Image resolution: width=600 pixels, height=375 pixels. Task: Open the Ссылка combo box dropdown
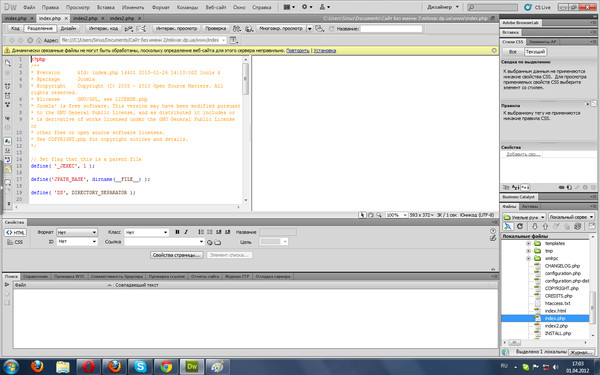201,242
